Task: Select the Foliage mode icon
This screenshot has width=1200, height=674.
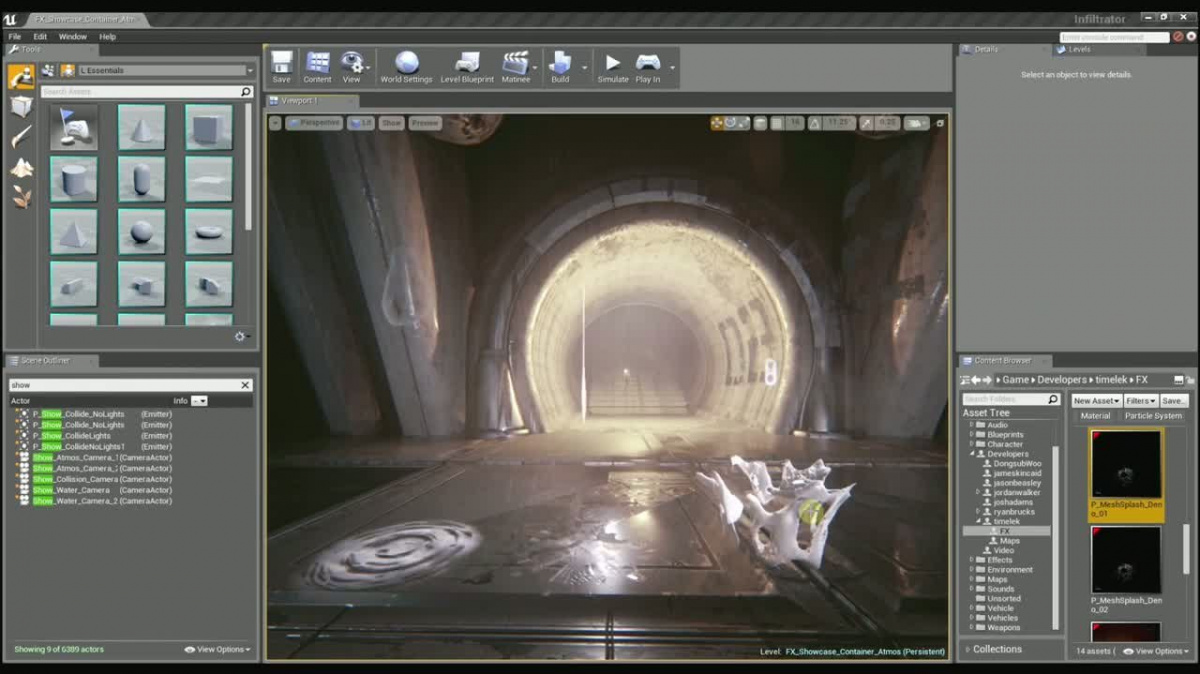Action: pos(21,197)
